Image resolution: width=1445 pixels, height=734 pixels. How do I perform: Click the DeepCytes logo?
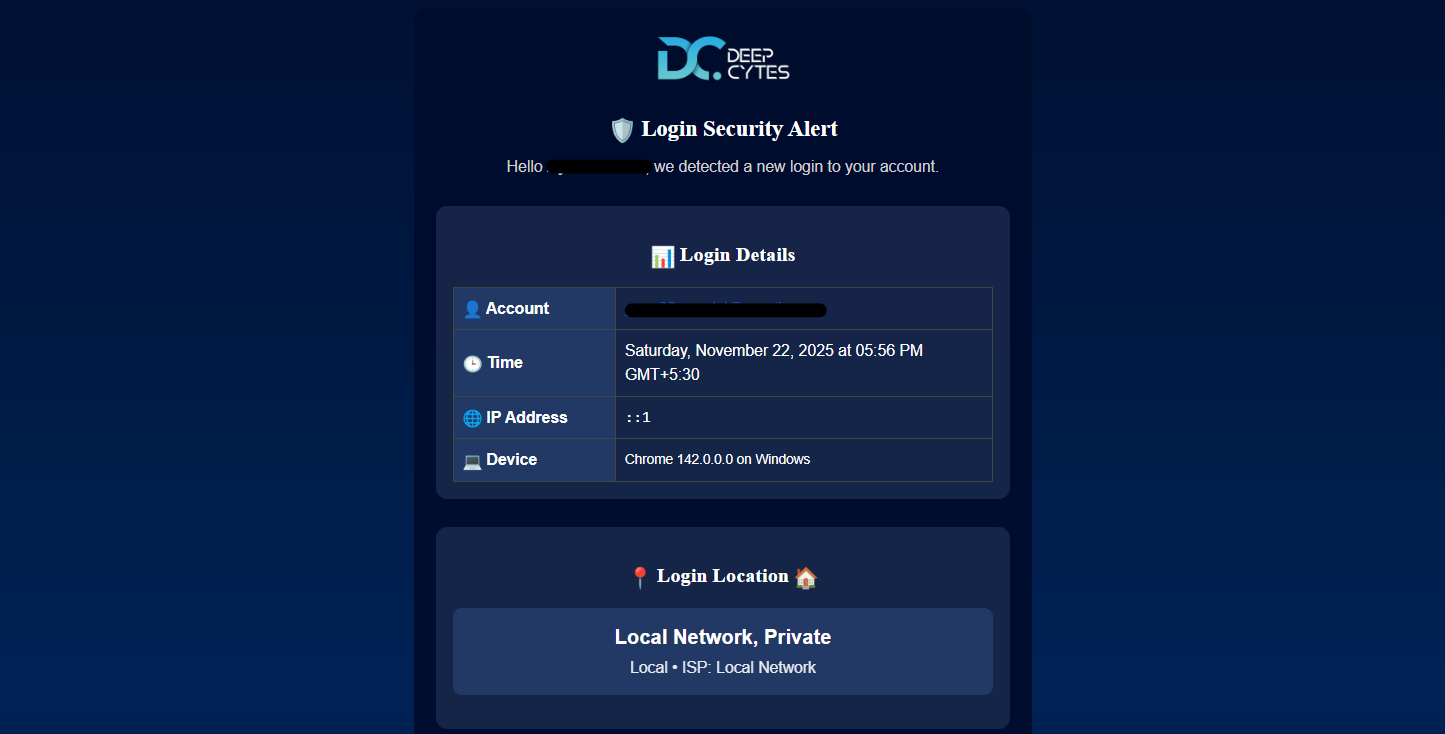pos(723,59)
